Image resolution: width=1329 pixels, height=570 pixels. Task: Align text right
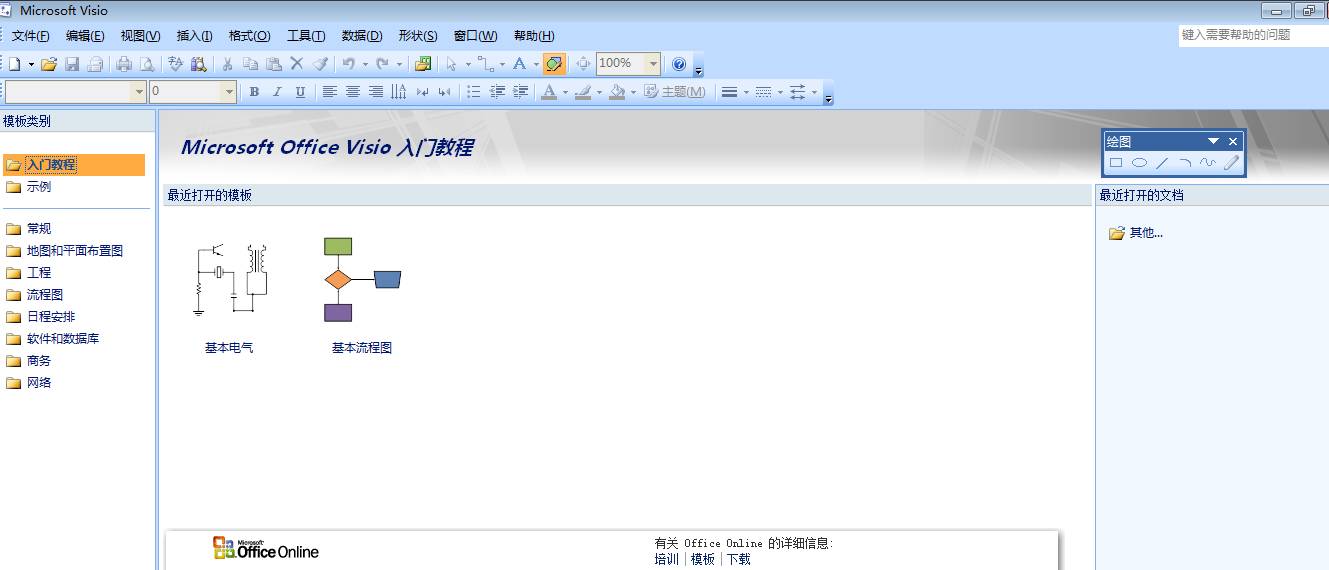[375, 92]
